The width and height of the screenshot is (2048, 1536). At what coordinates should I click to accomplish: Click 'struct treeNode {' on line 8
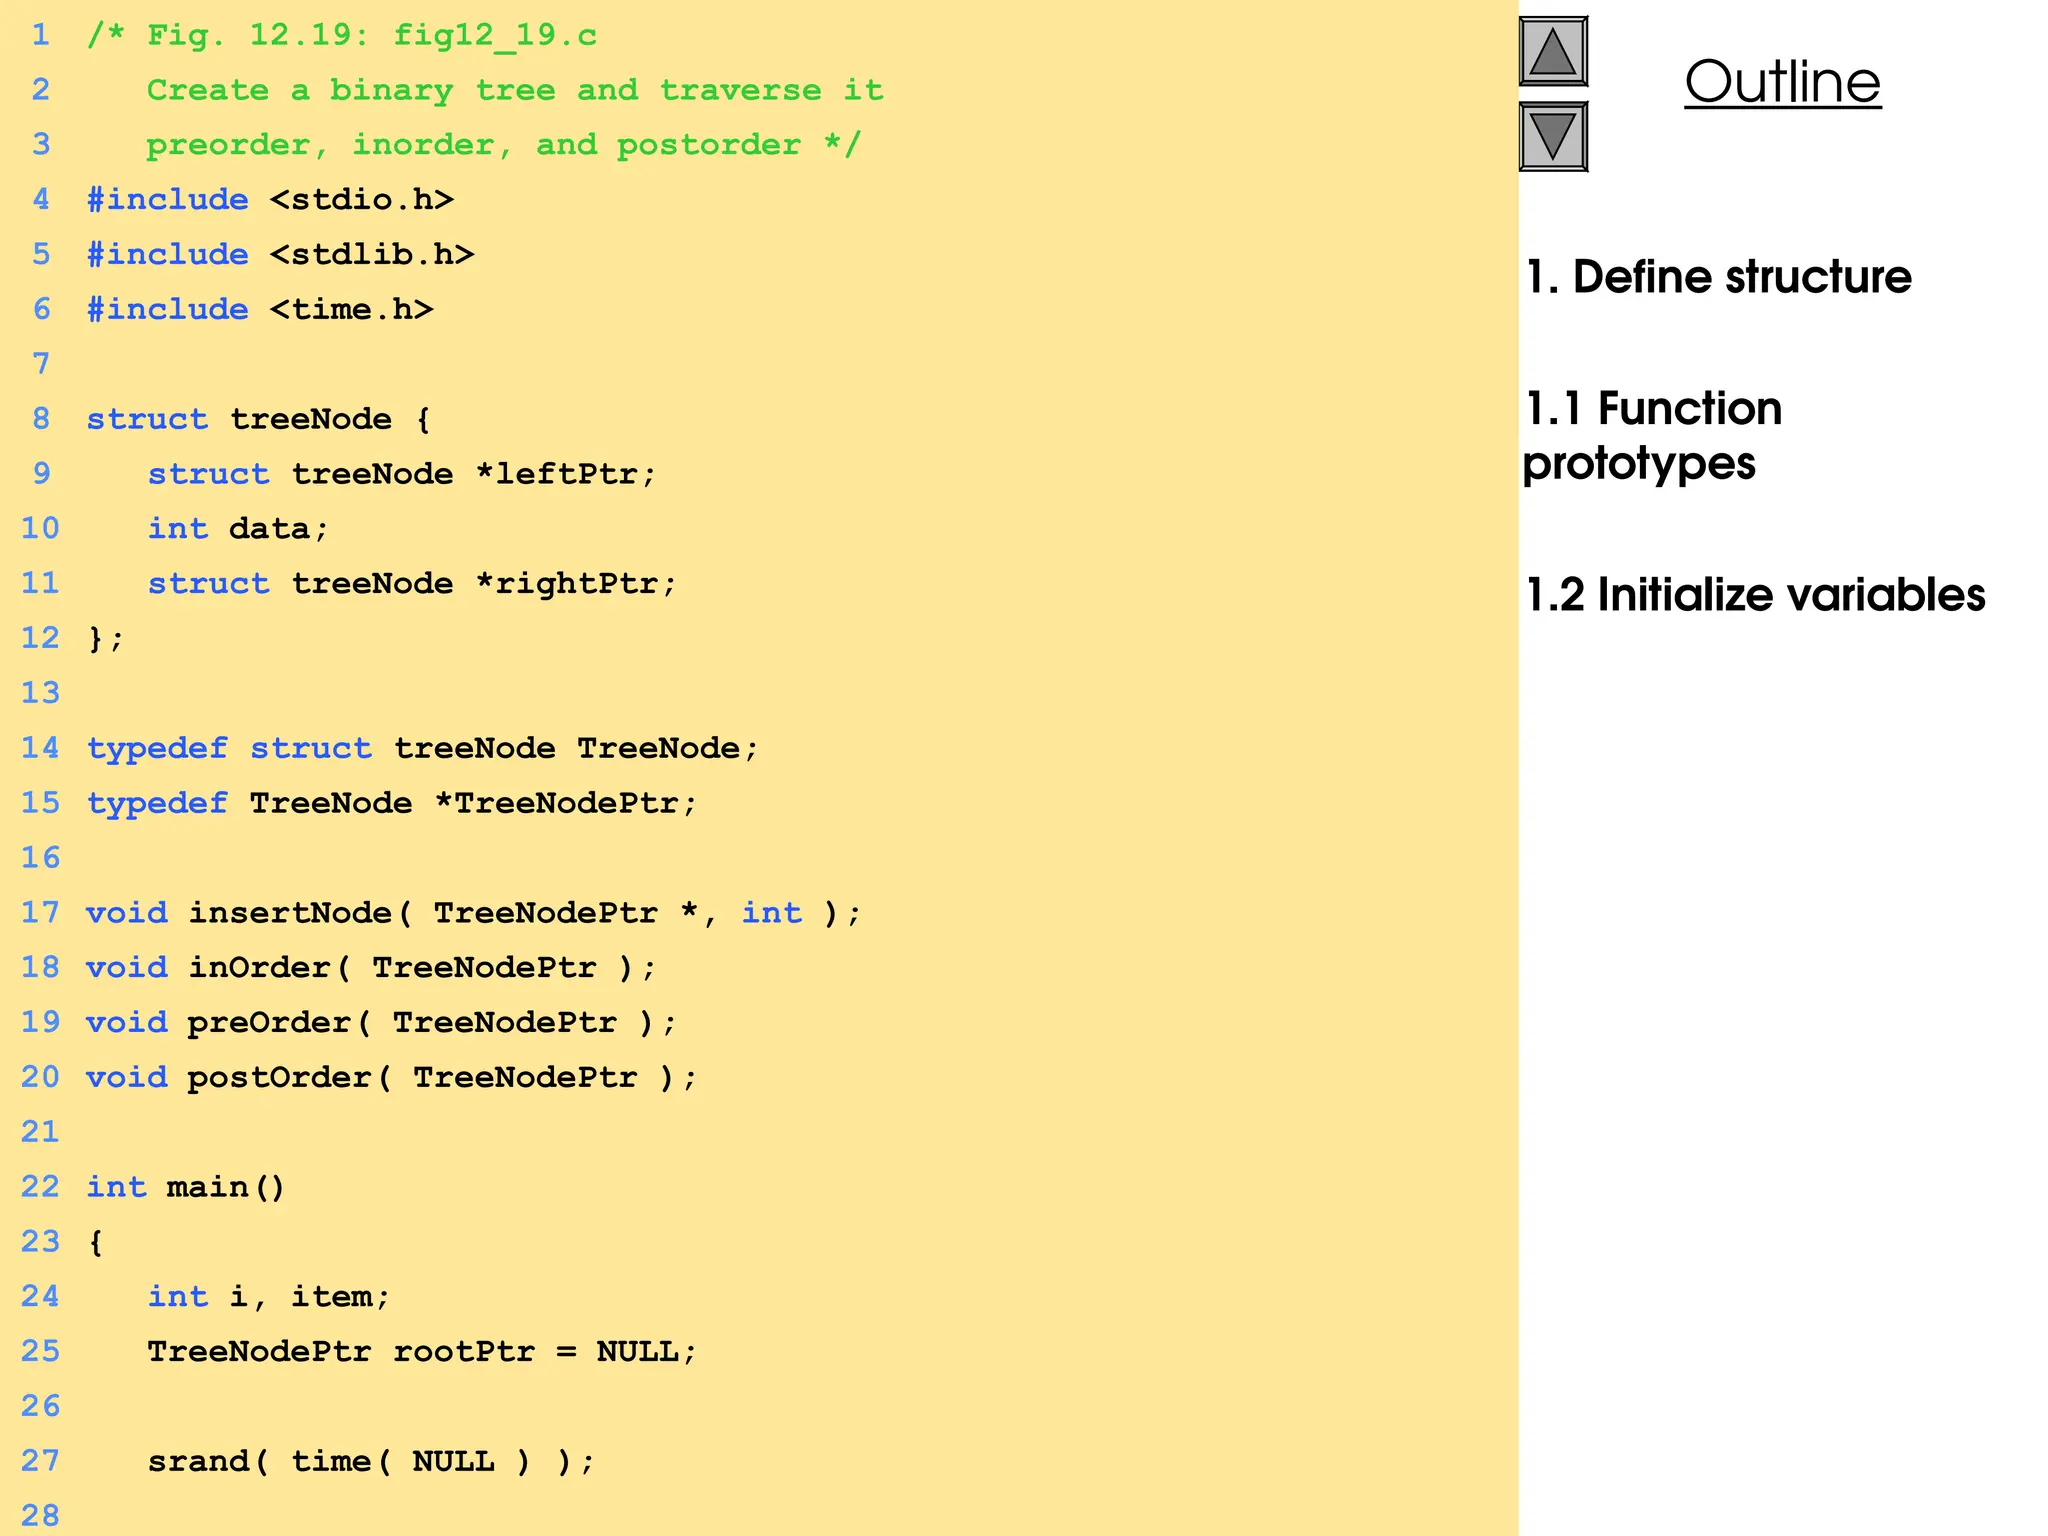[258, 419]
